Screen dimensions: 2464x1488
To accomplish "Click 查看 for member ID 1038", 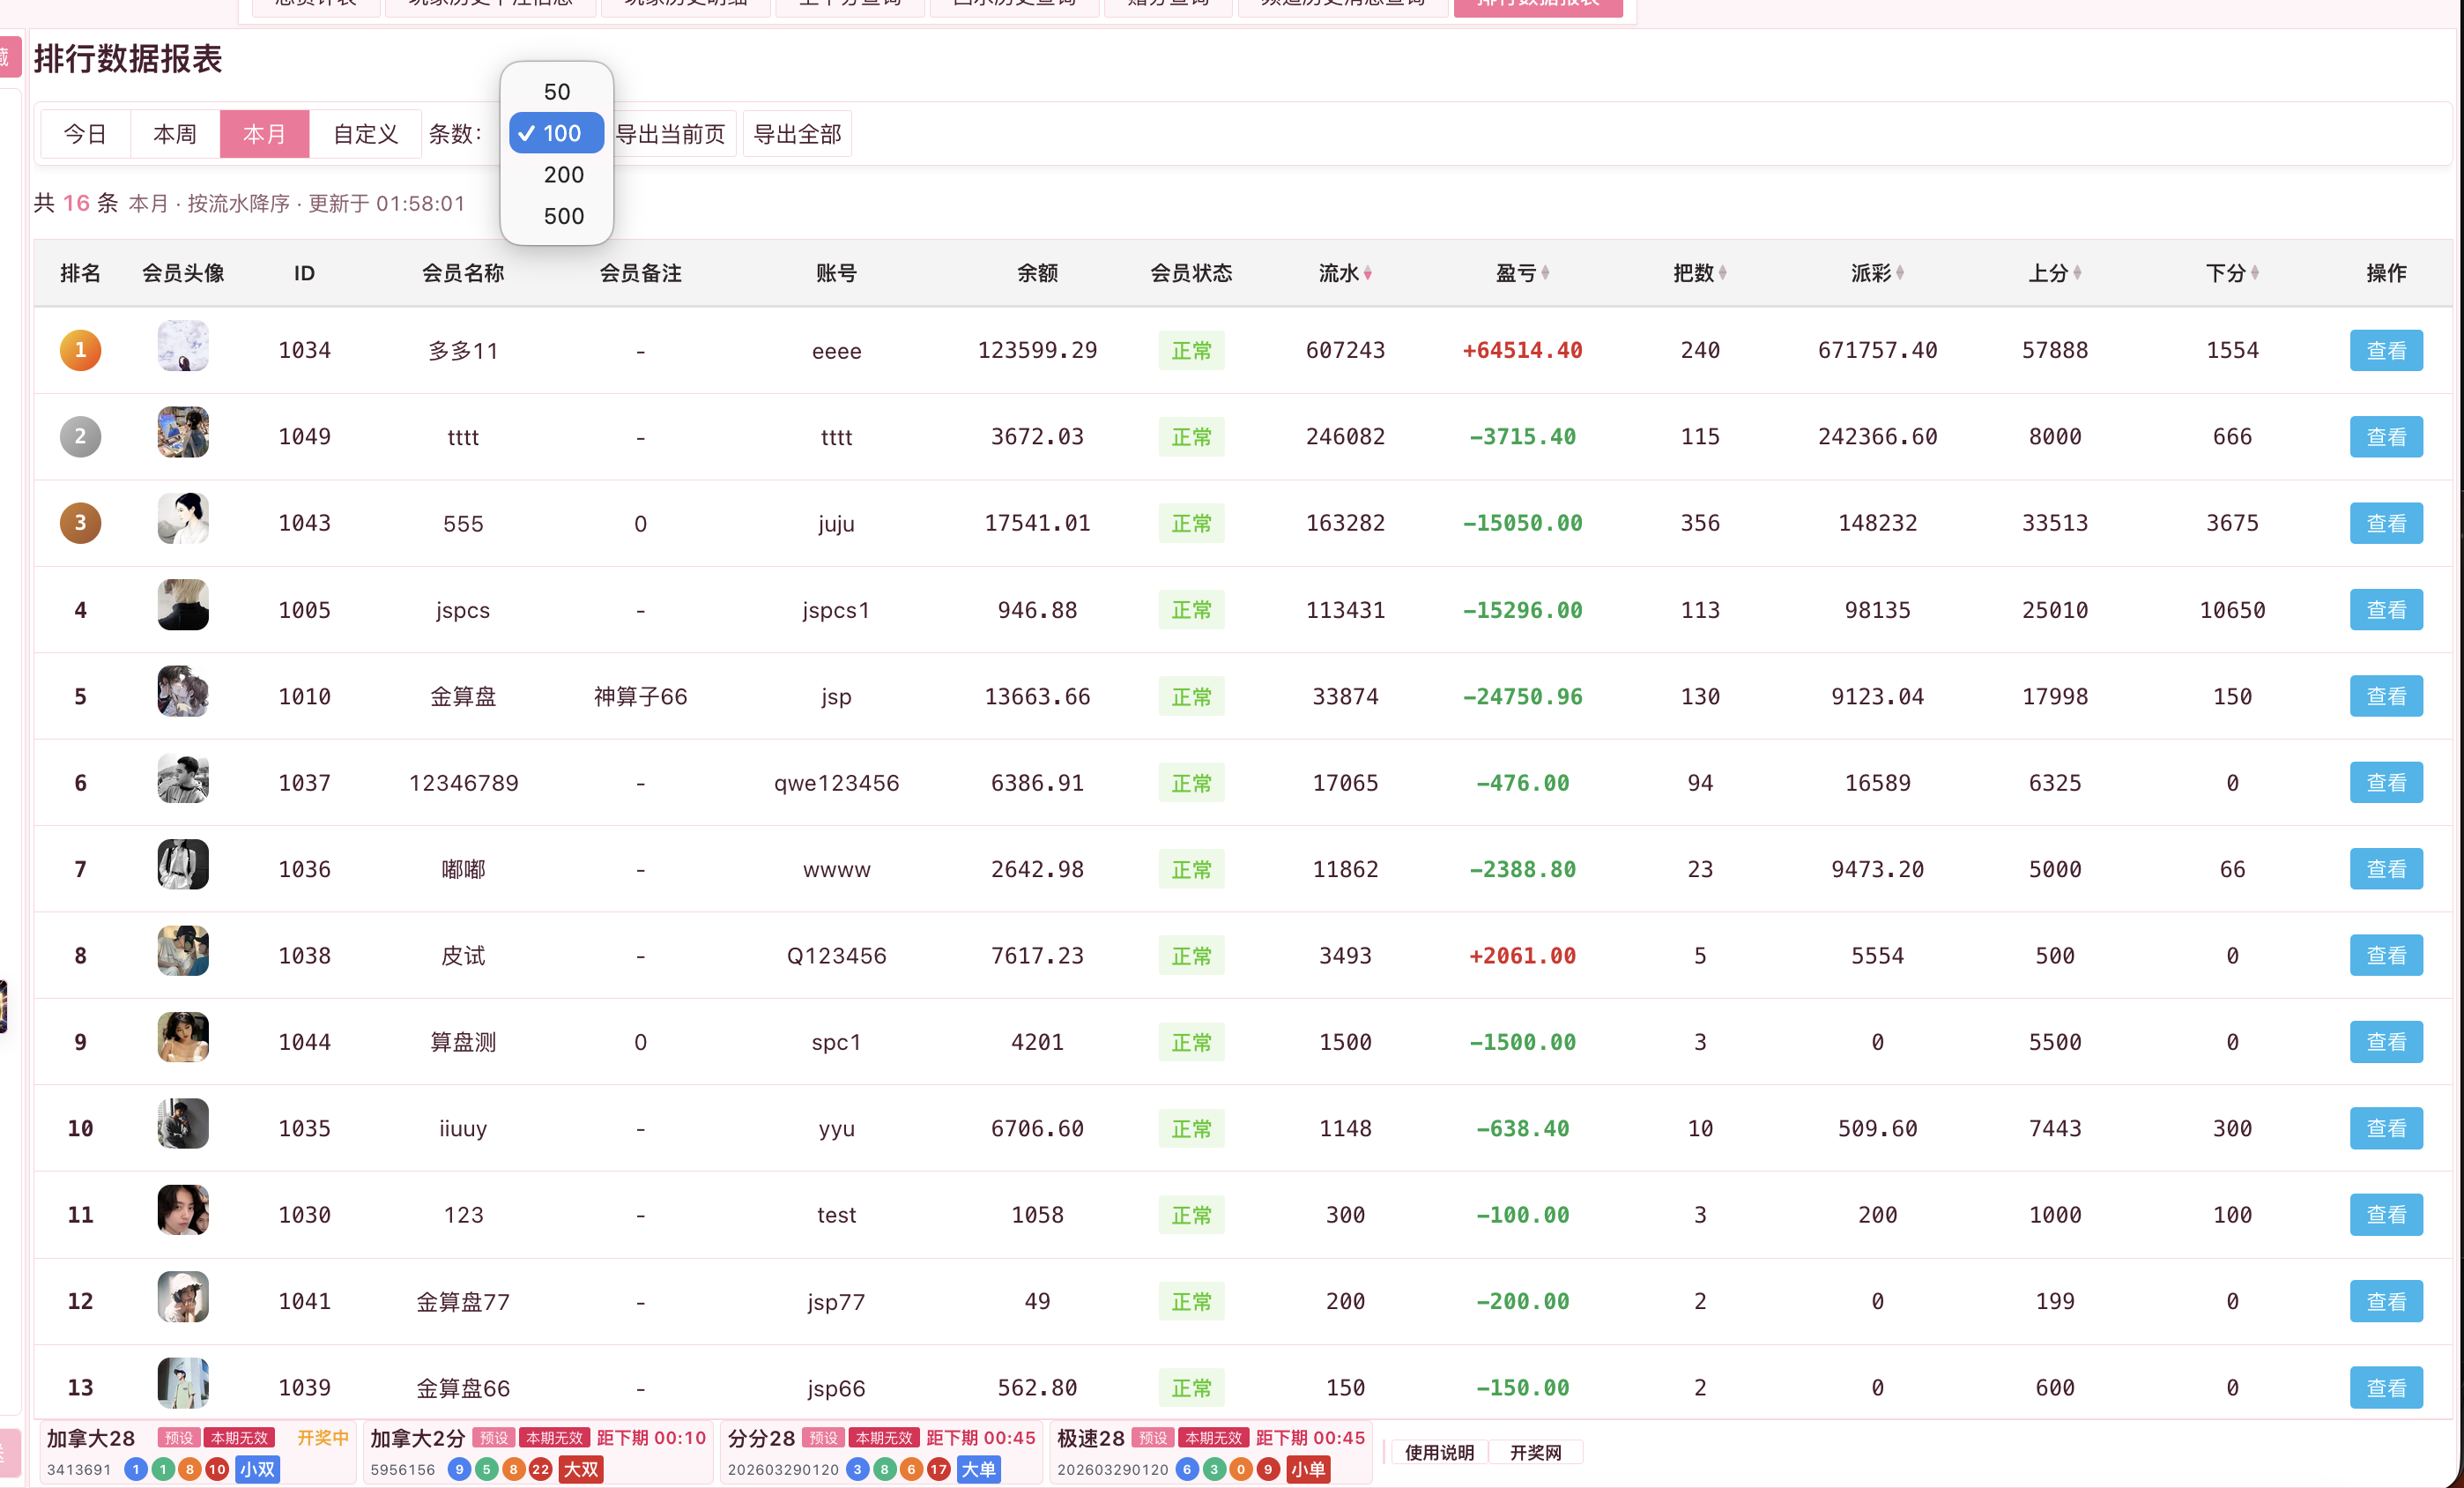I will click(x=2386, y=956).
